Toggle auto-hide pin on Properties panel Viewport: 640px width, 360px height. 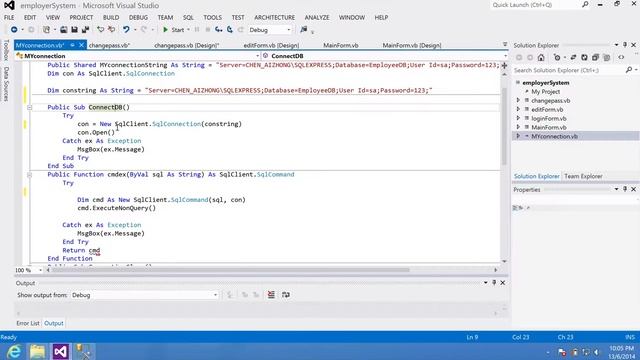(x=625, y=189)
